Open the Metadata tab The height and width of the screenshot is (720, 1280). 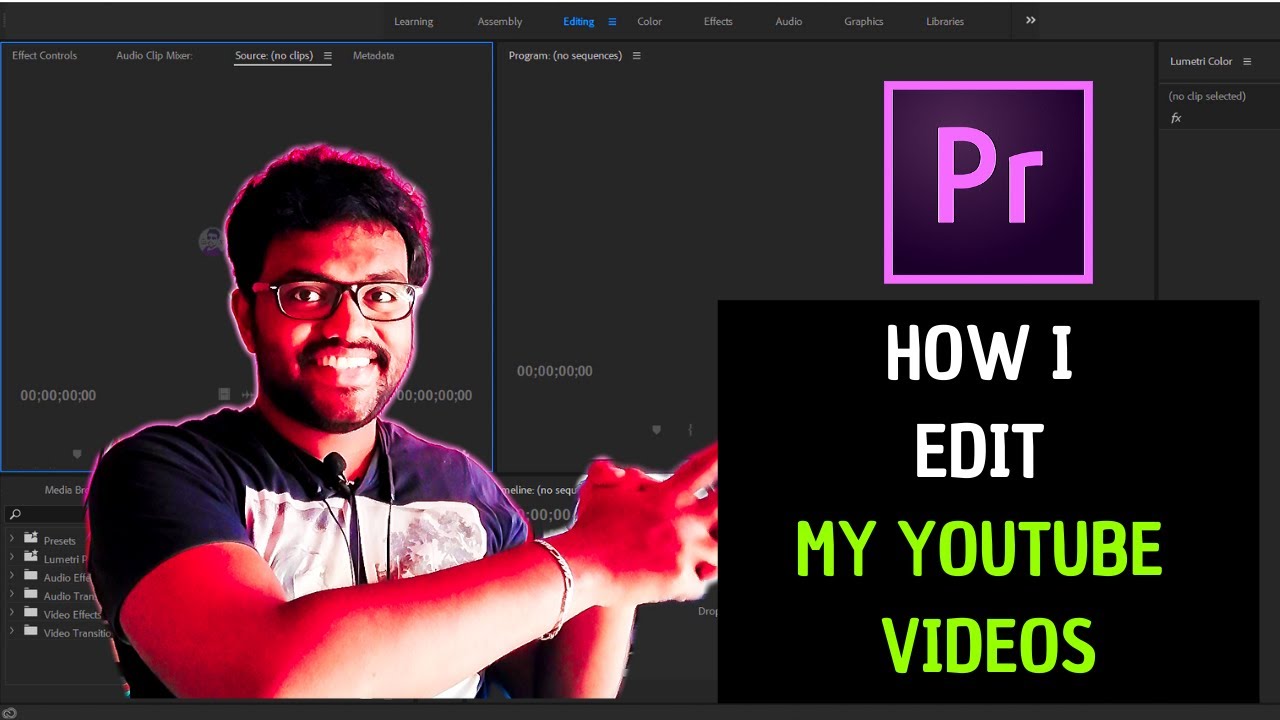coord(373,55)
